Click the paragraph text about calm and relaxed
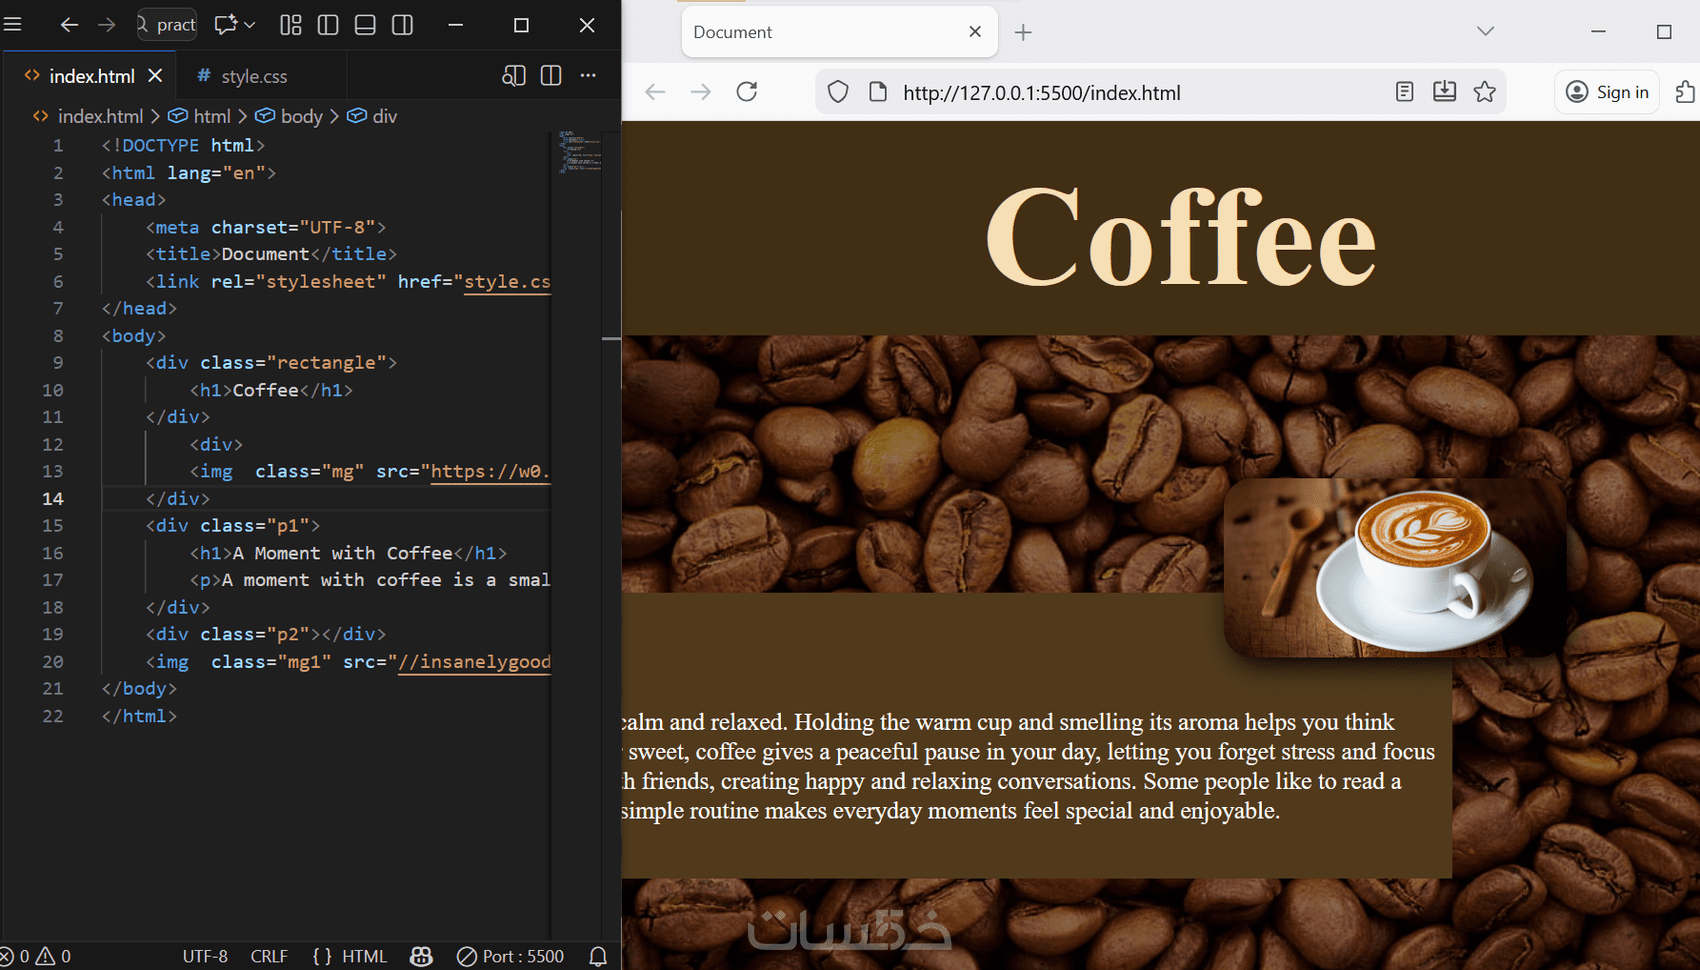This screenshot has width=1700, height=970. click(x=1028, y=766)
